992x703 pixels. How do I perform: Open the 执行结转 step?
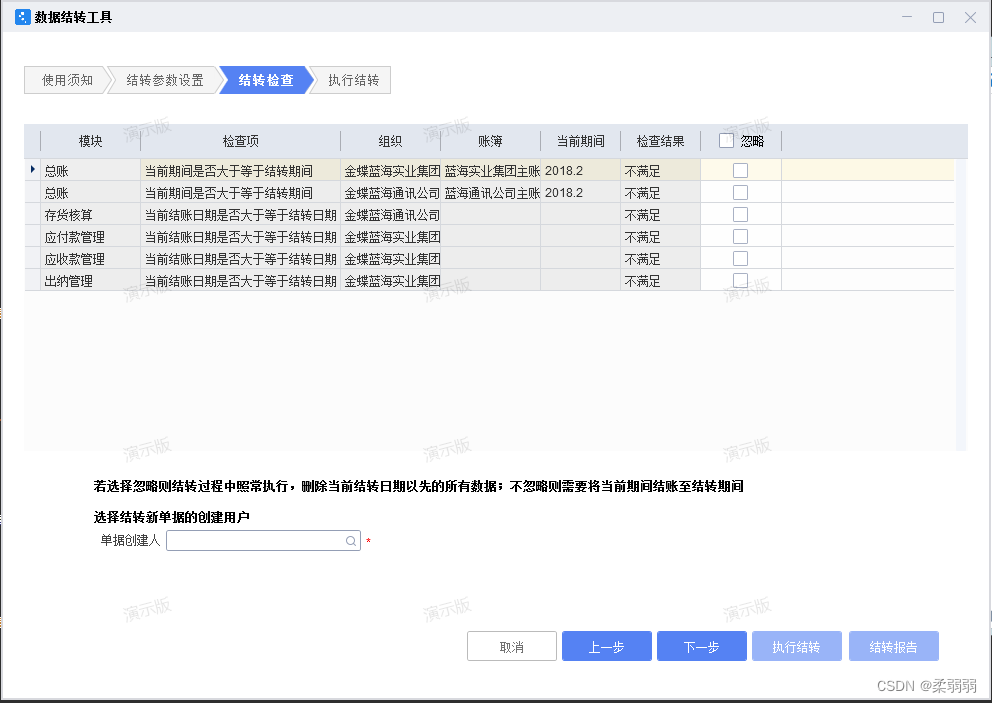point(350,80)
